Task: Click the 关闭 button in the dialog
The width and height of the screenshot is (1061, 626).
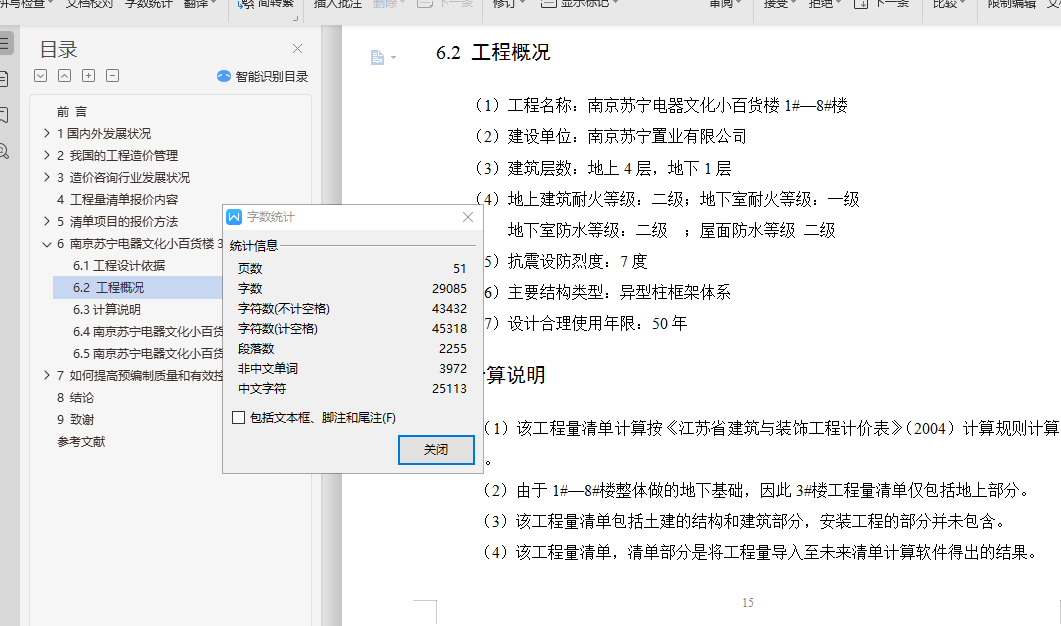Action: point(436,449)
